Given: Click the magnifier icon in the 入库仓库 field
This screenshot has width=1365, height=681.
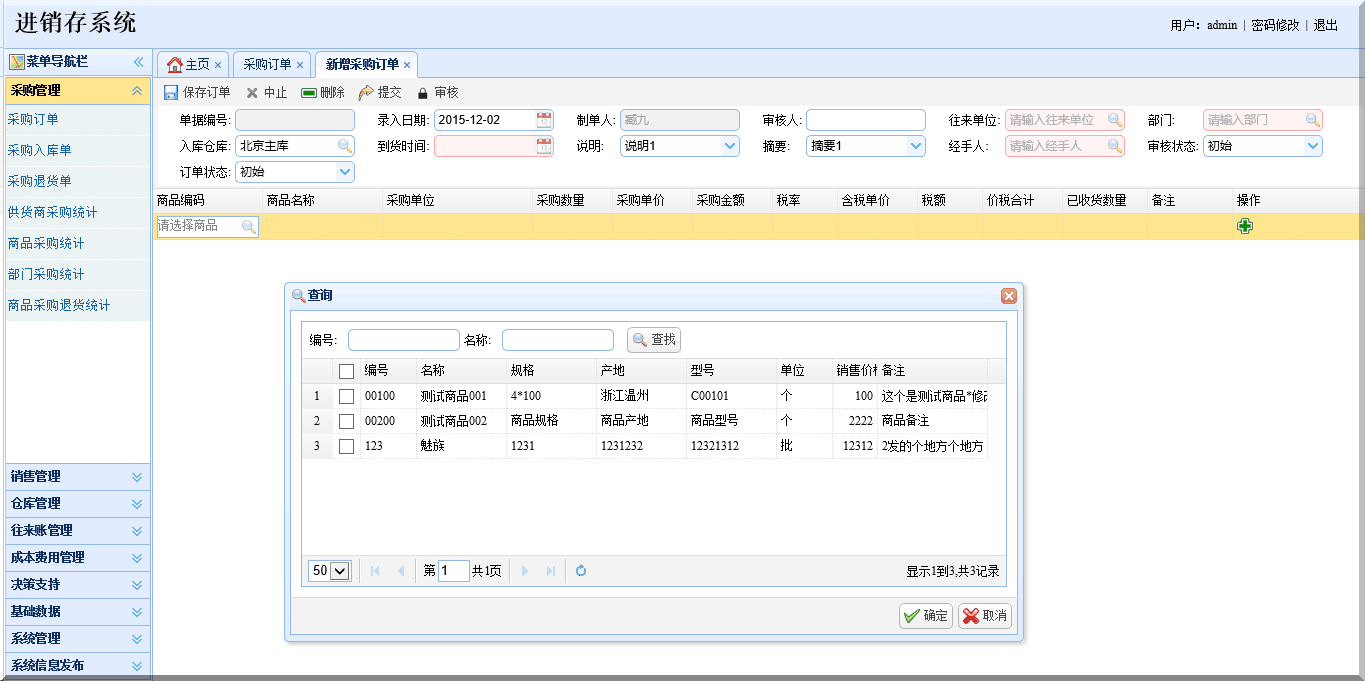Looking at the screenshot, I should [344, 146].
